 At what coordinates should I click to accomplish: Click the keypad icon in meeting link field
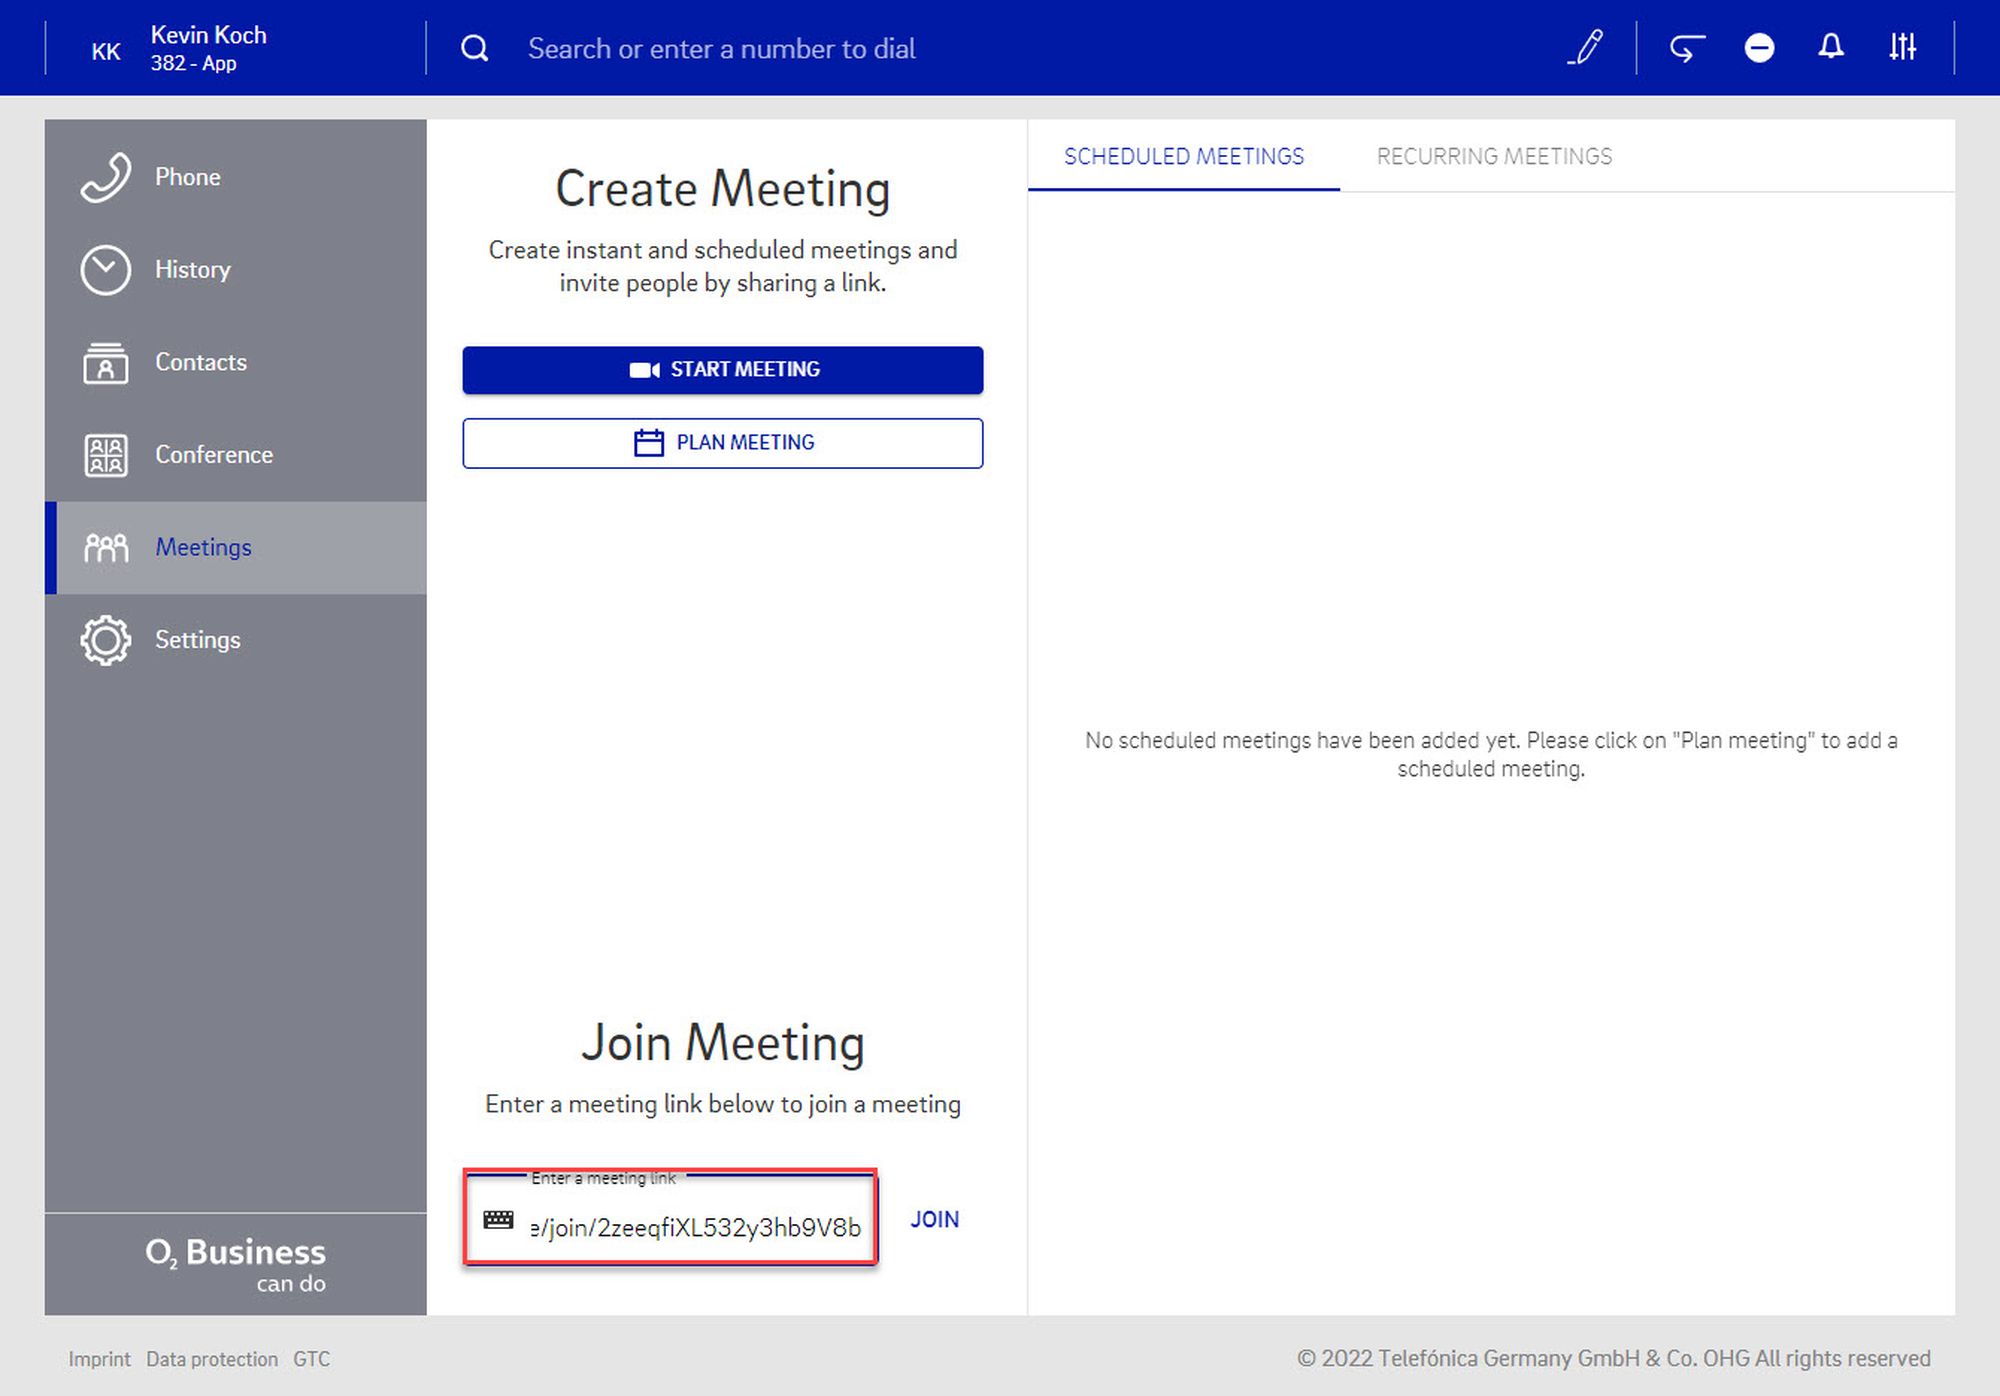click(x=498, y=1219)
